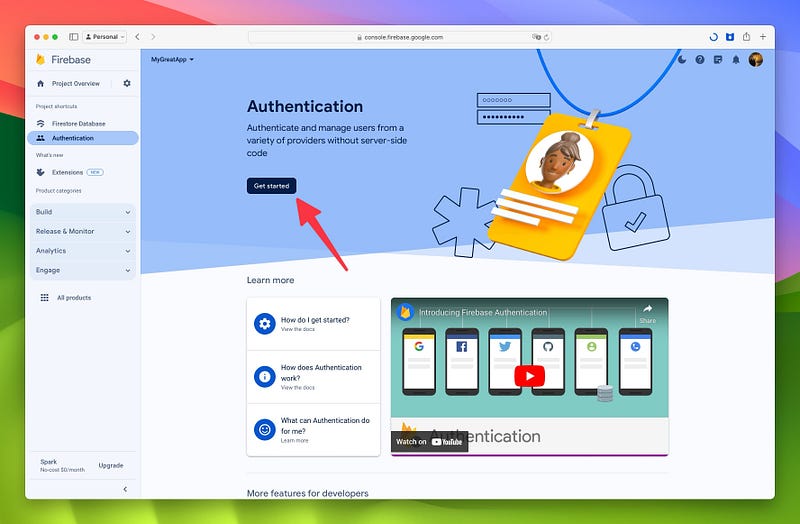Click the Extensions icon in sidebar

(x=41, y=172)
